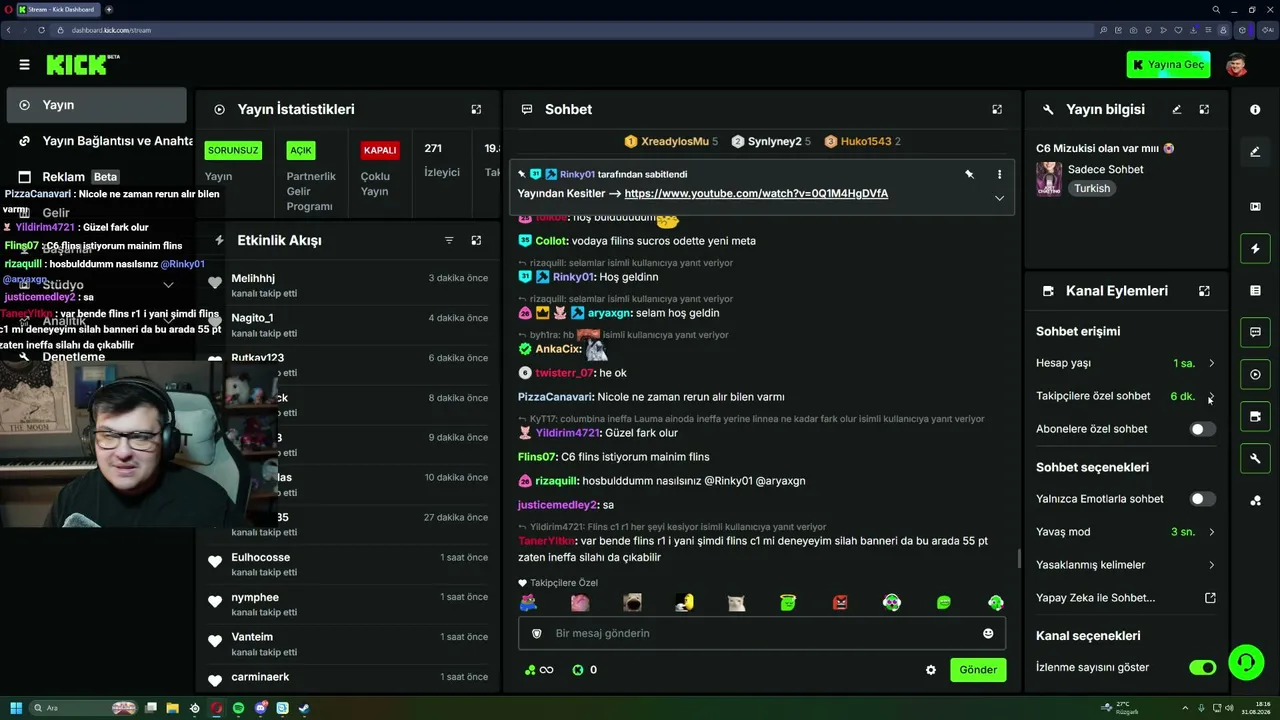Screen dimensions: 1280x720
Task: Open Yasaklanmış kelimeler setting chevron
Action: tap(1211, 565)
